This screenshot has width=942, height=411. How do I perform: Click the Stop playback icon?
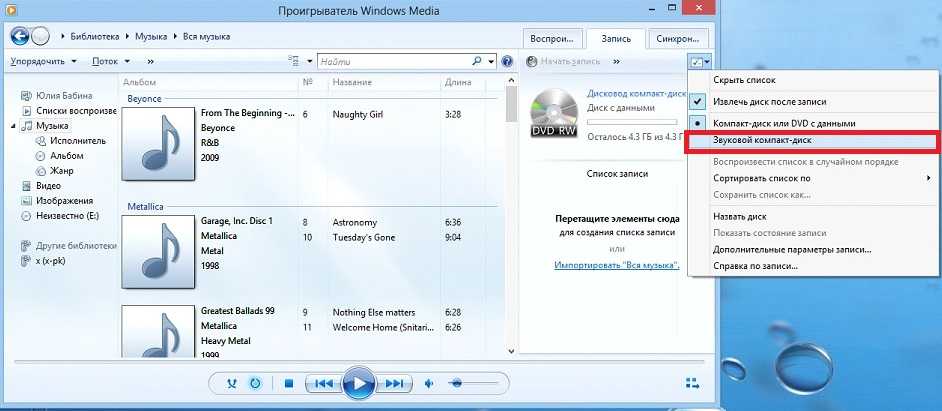(288, 383)
